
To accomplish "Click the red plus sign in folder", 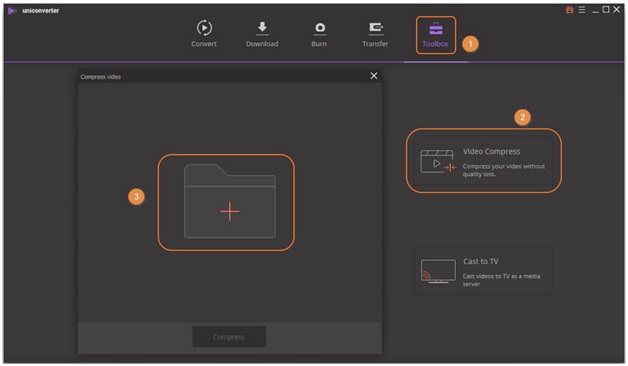I will (229, 211).
